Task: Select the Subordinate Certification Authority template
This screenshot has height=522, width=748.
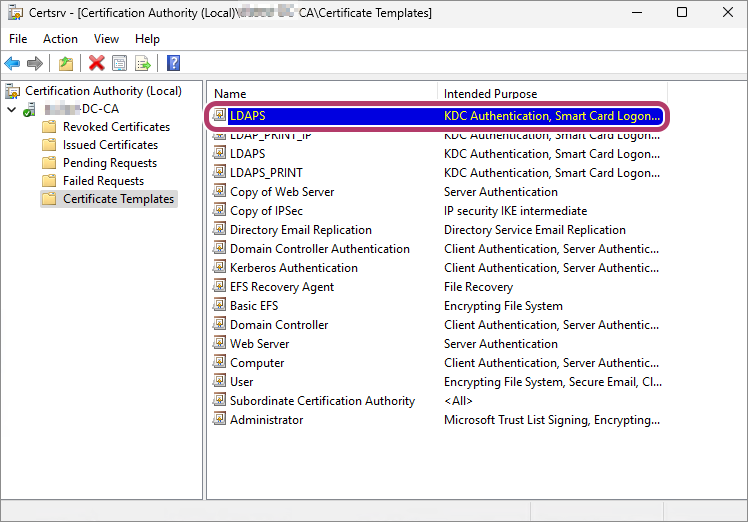Action: (322, 401)
